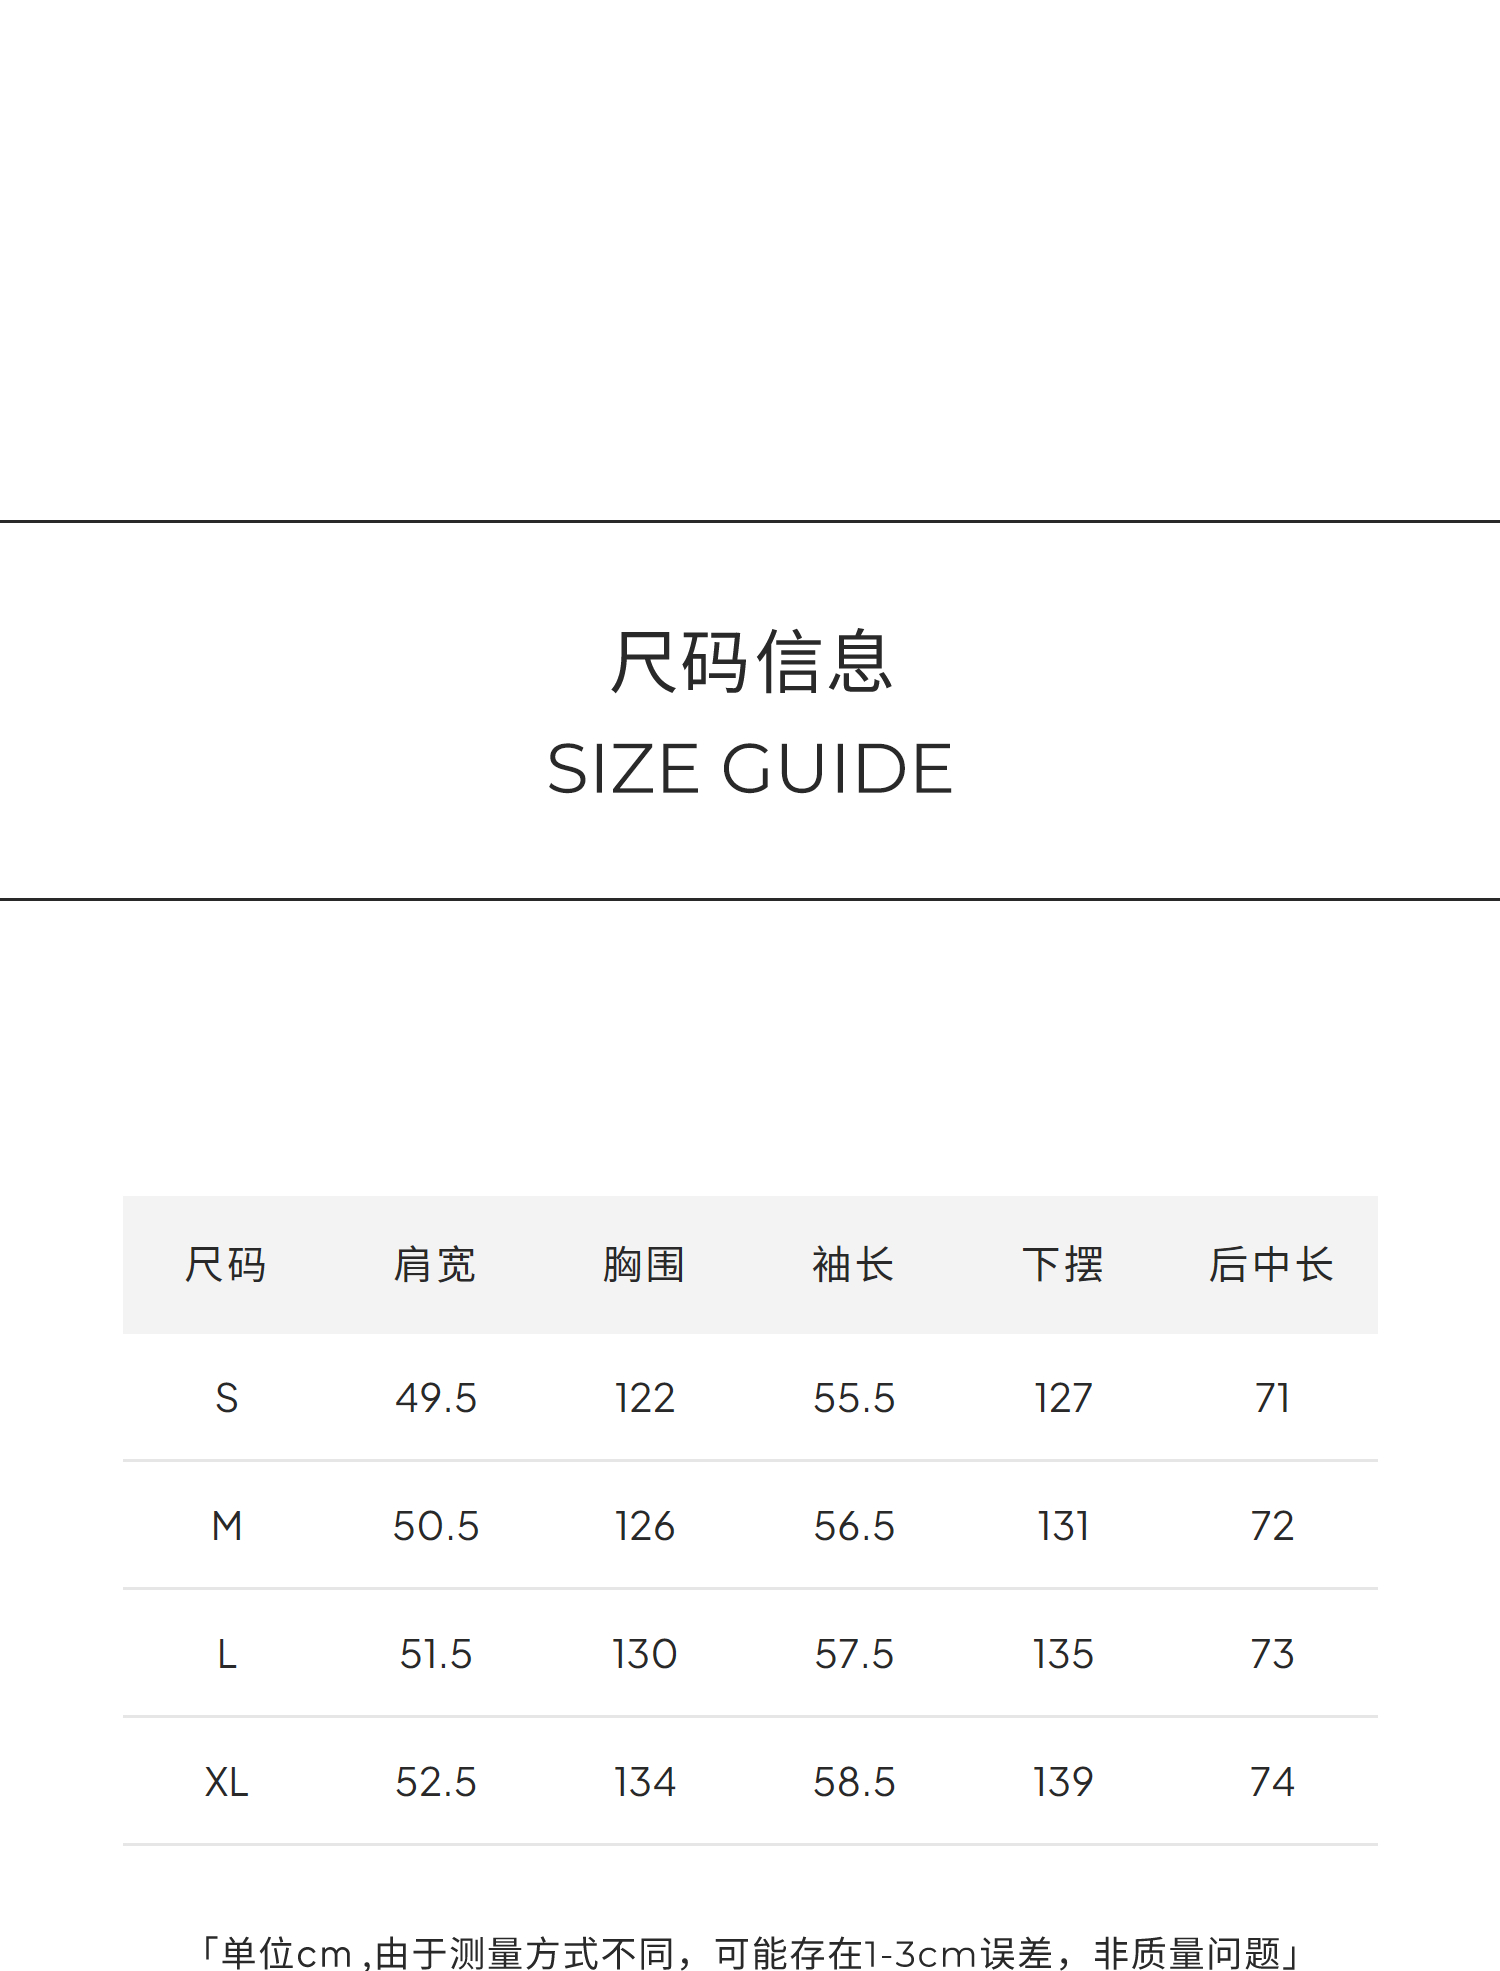Image resolution: width=1500 pixels, height=1971 pixels.
Task: Click the SIZE GUIDE title text
Action: tap(750, 769)
